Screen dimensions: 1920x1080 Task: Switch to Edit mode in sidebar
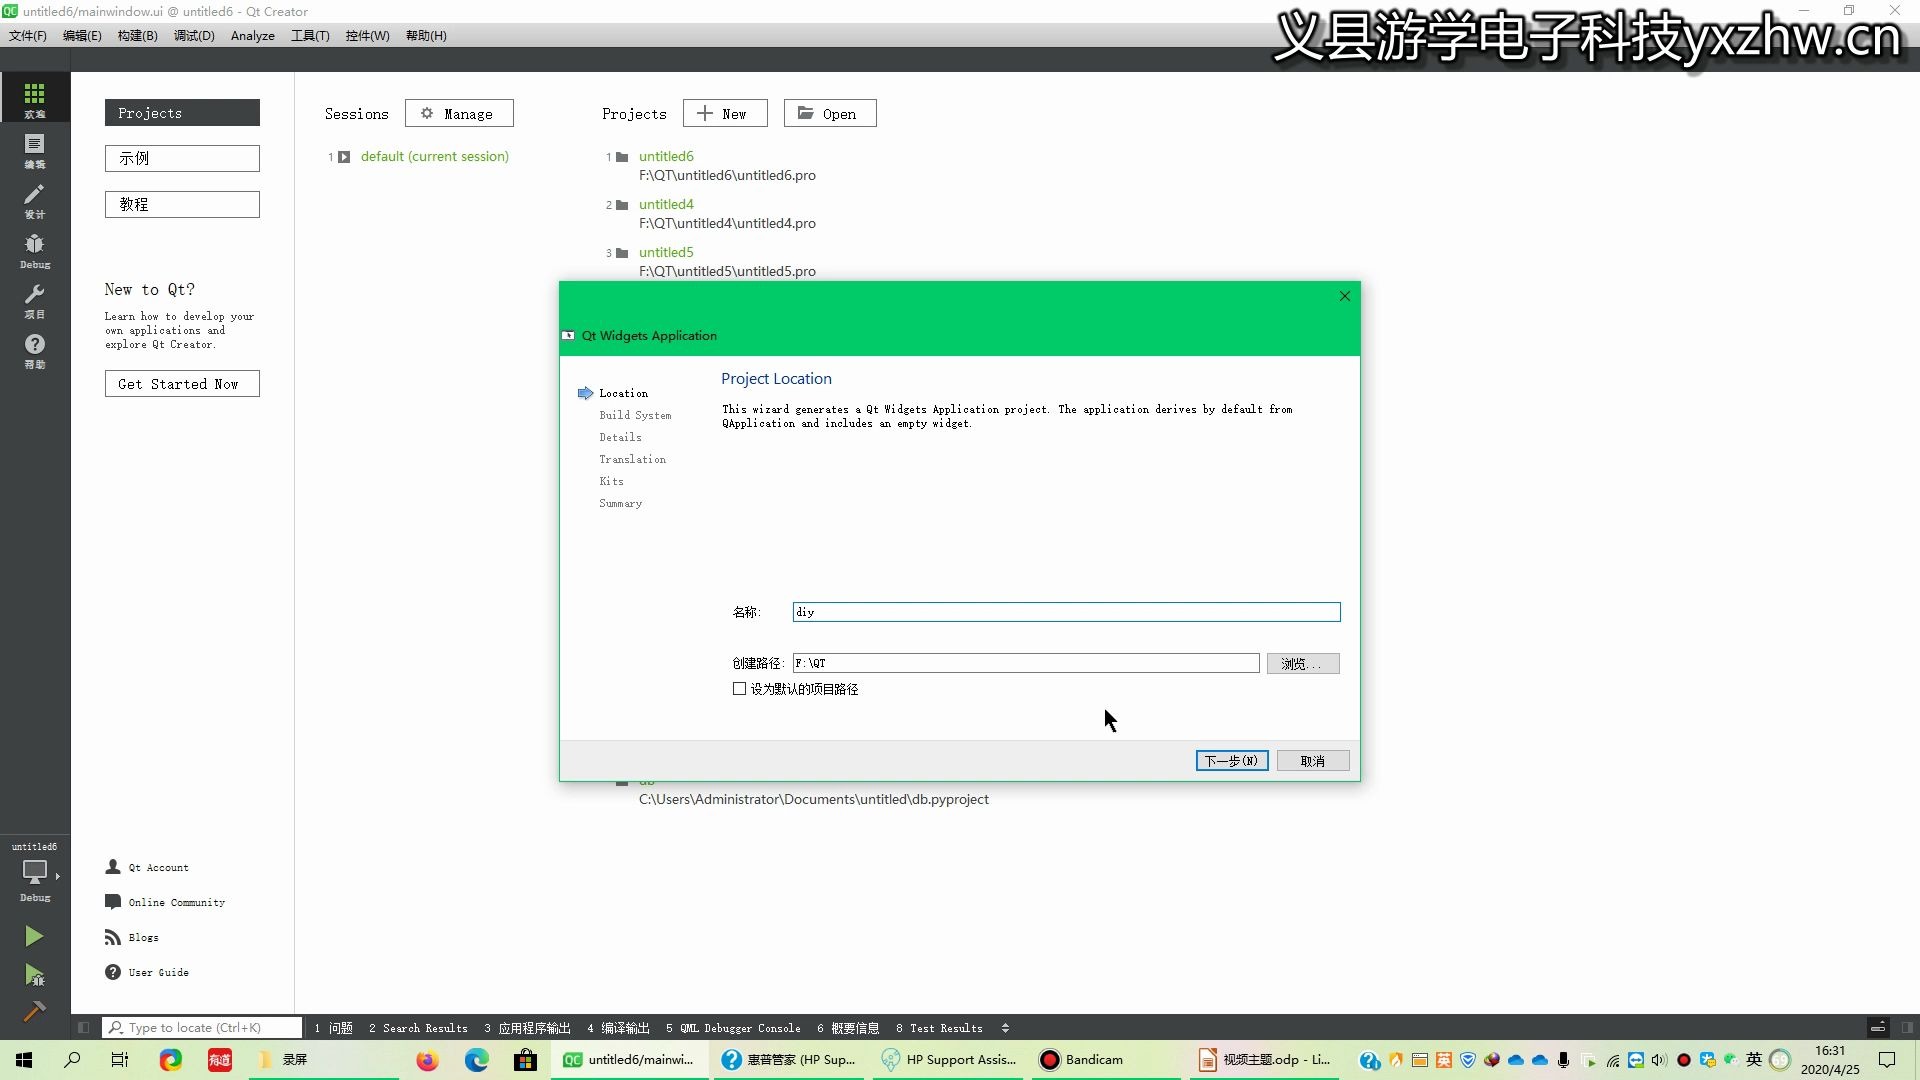pyautogui.click(x=35, y=149)
